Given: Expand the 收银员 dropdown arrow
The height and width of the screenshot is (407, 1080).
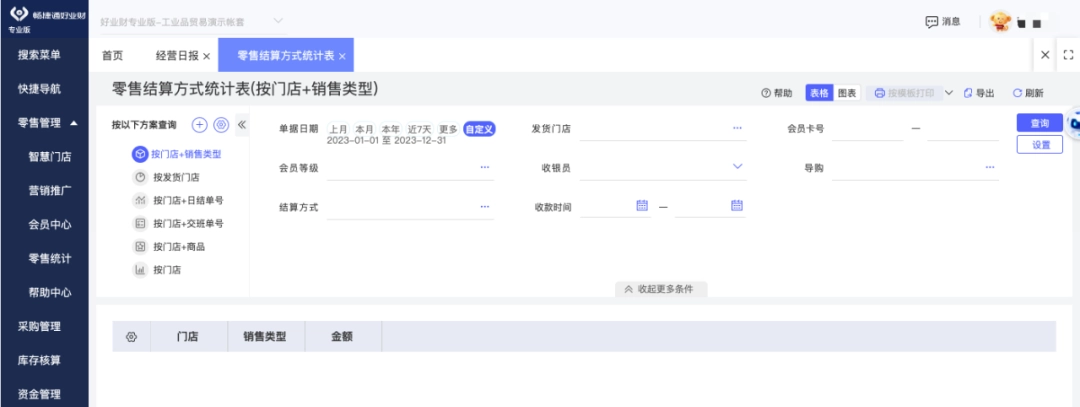Looking at the screenshot, I should (x=737, y=167).
